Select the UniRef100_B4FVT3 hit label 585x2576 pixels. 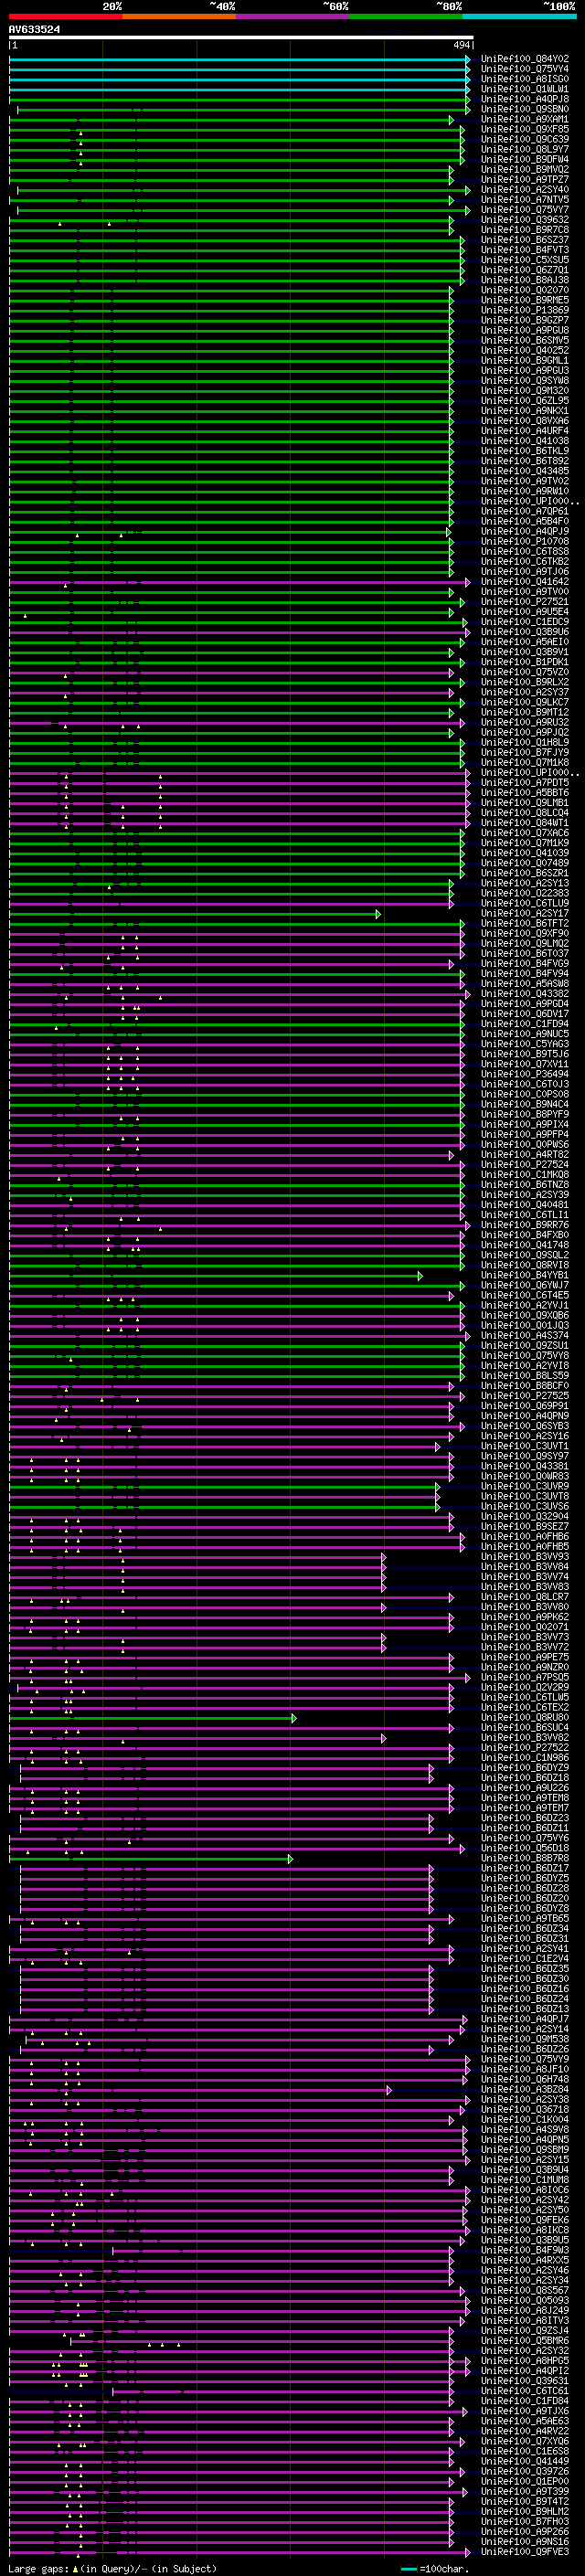525,250
